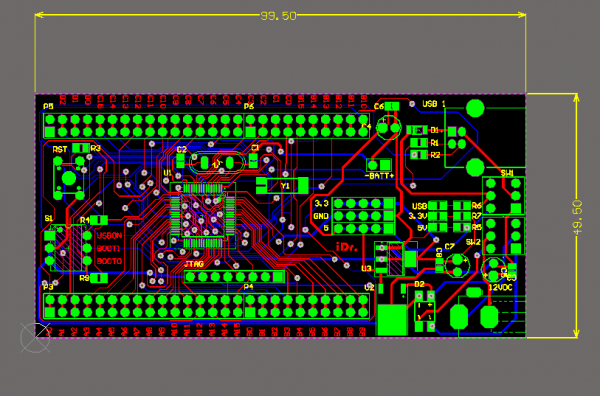Click the BOOT1 red silkscreen text
This screenshot has width=600, height=396.
109,248
